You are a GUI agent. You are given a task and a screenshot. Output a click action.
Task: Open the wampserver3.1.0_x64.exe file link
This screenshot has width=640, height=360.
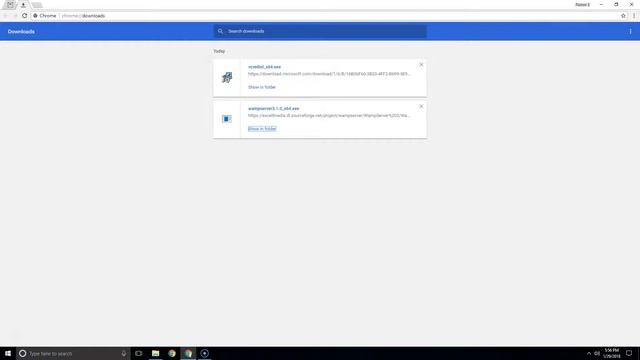(273, 109)
